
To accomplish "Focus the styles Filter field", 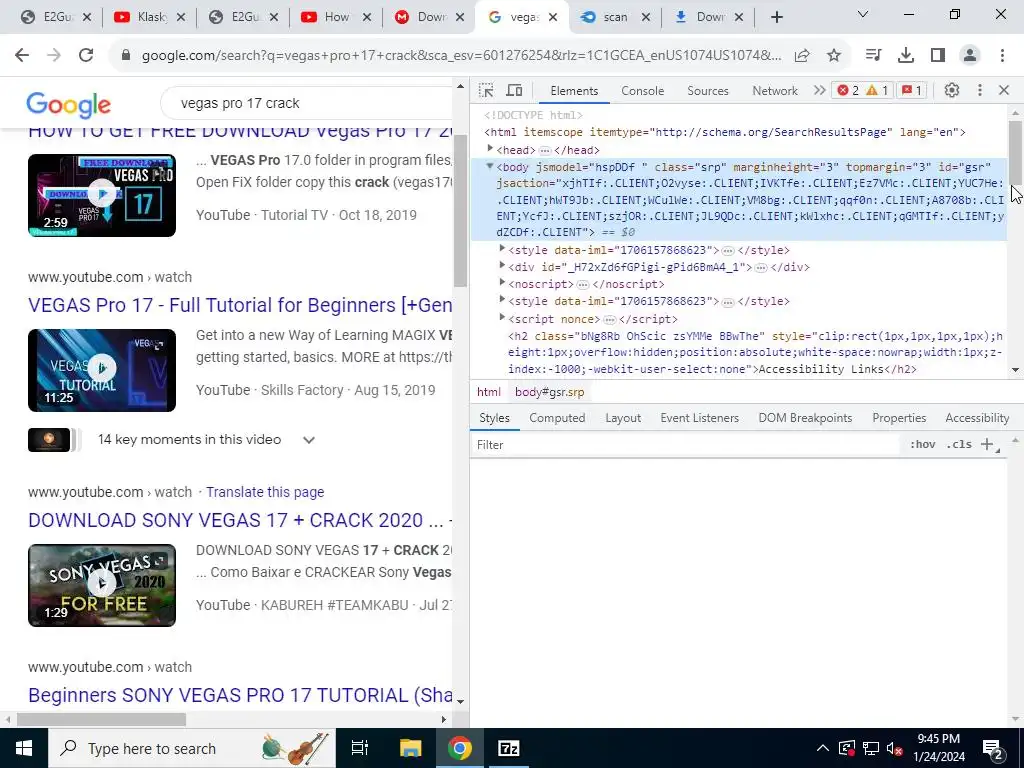I will pos(686,445).
